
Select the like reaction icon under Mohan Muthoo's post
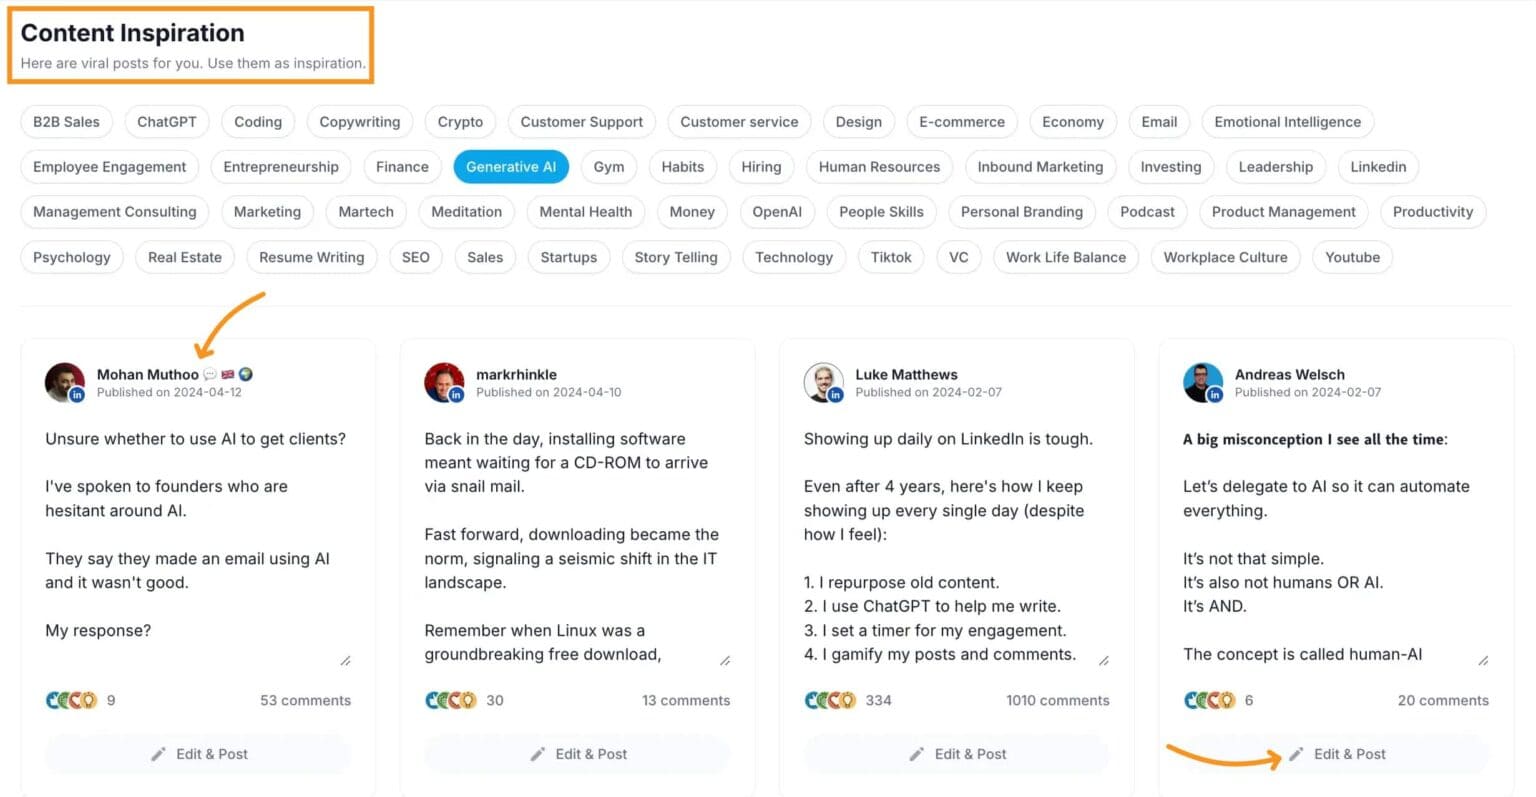click(x=53, y=700)
